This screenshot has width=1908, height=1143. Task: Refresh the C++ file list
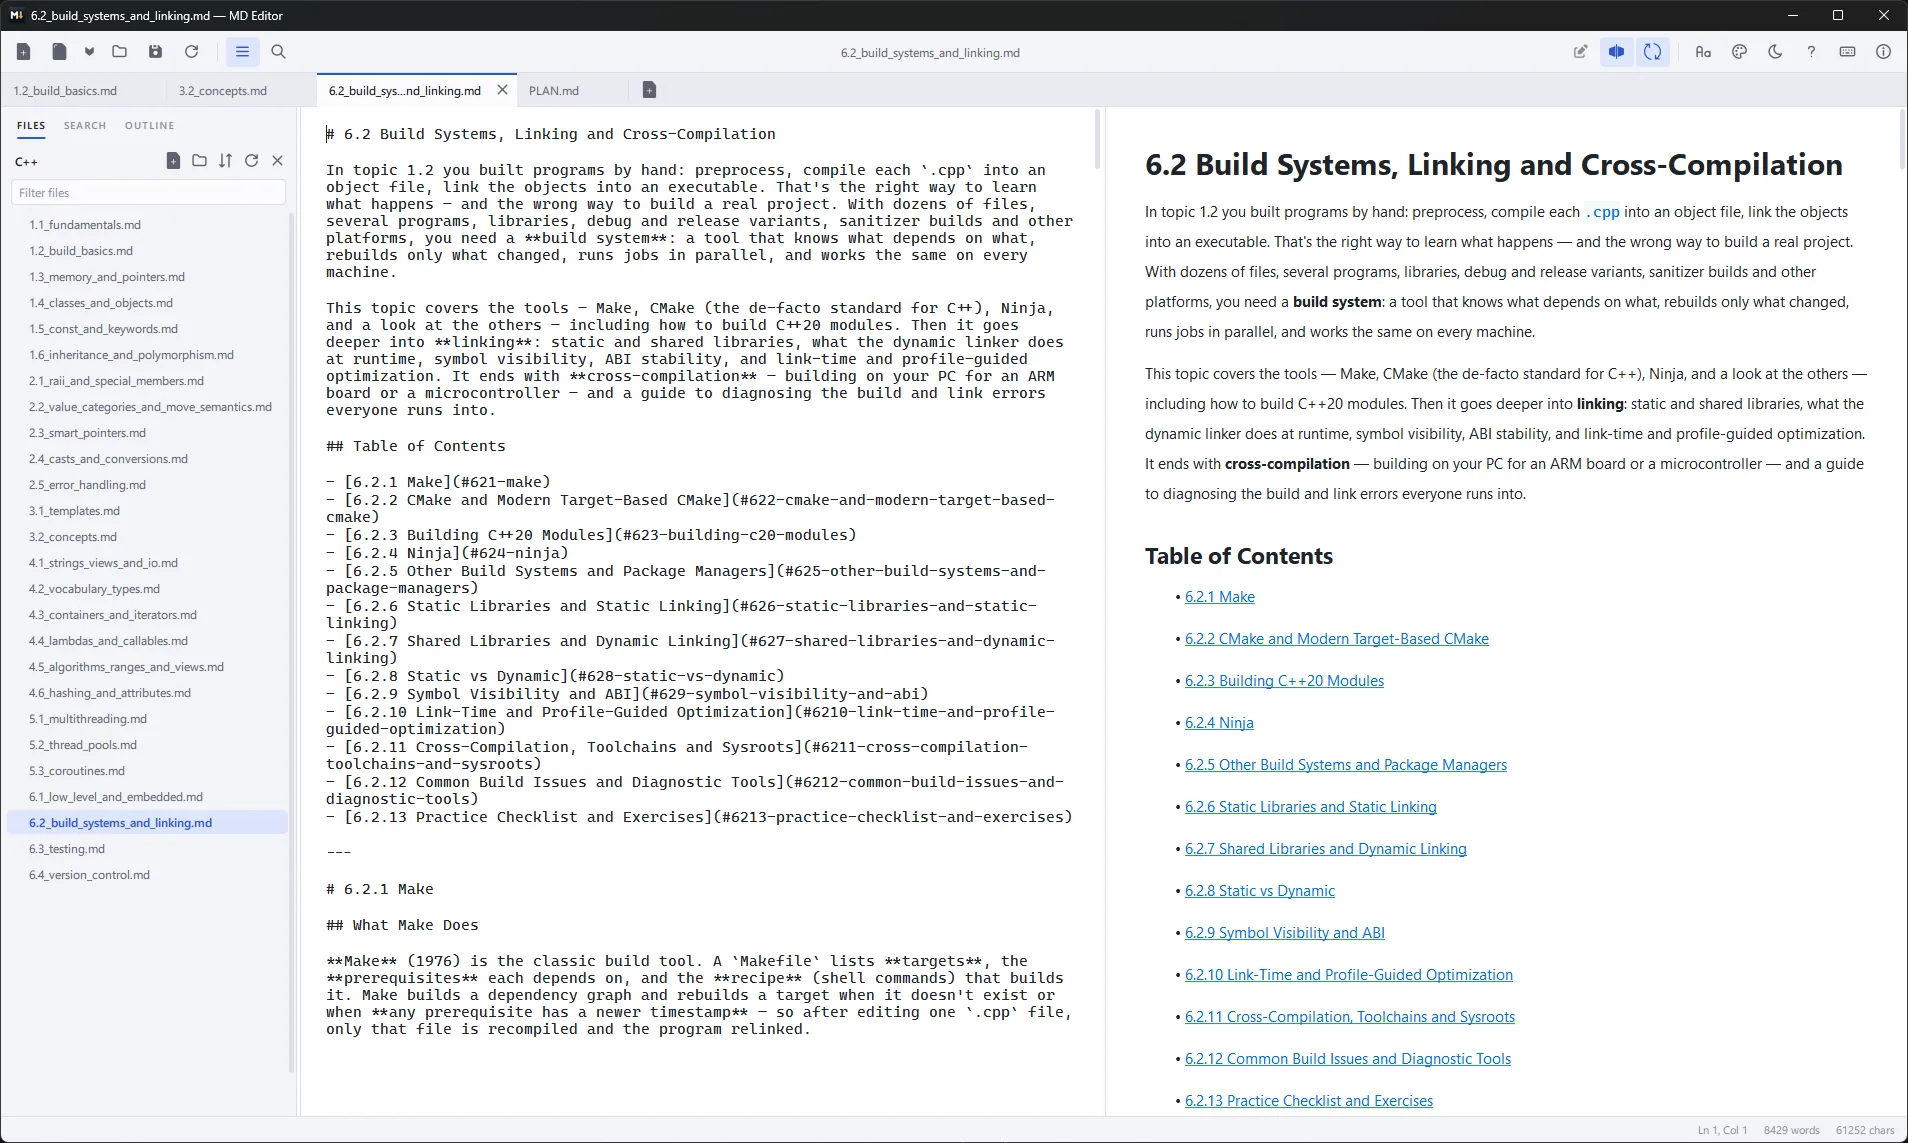click(x=251, y=161)
